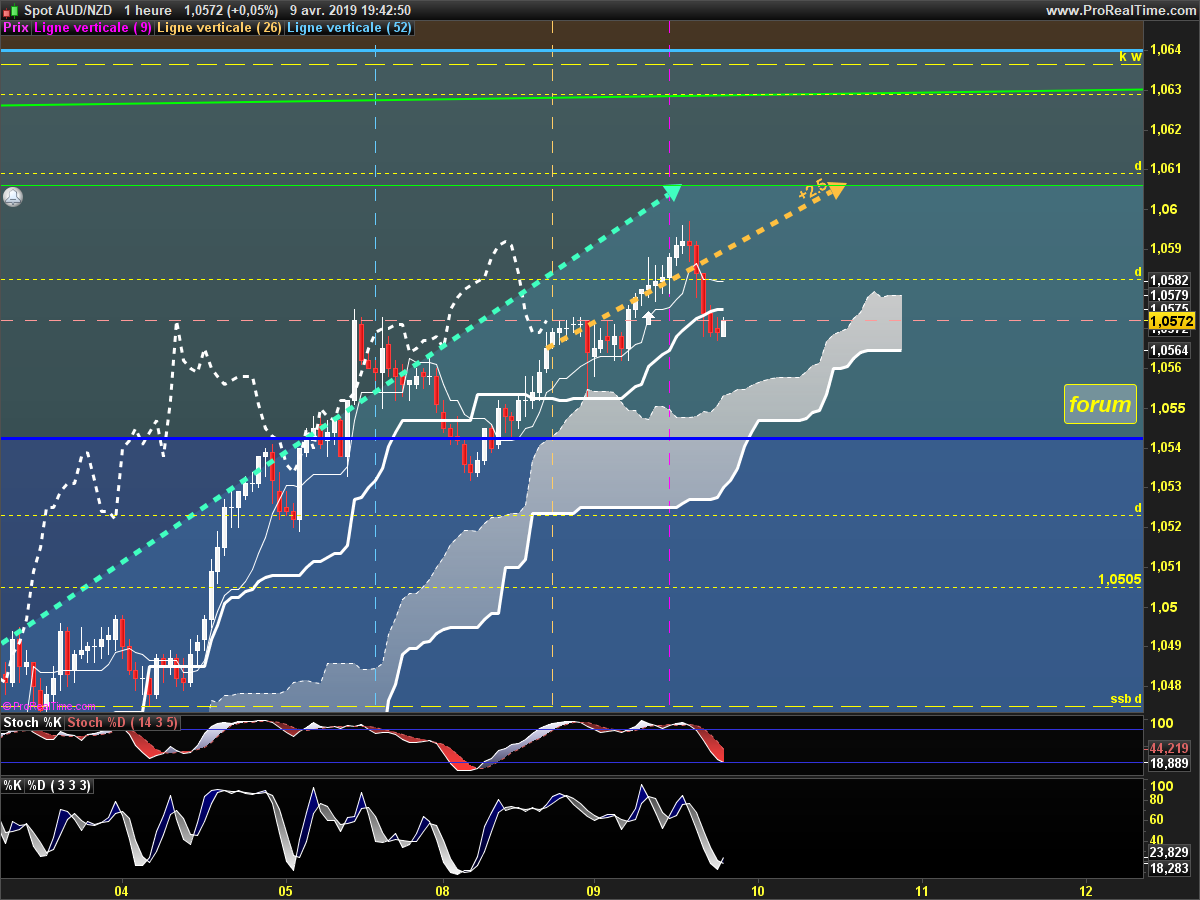Click the 1,064 price axis label
Viewport: 1200px width, 900px height.
tap(1166, 49)
